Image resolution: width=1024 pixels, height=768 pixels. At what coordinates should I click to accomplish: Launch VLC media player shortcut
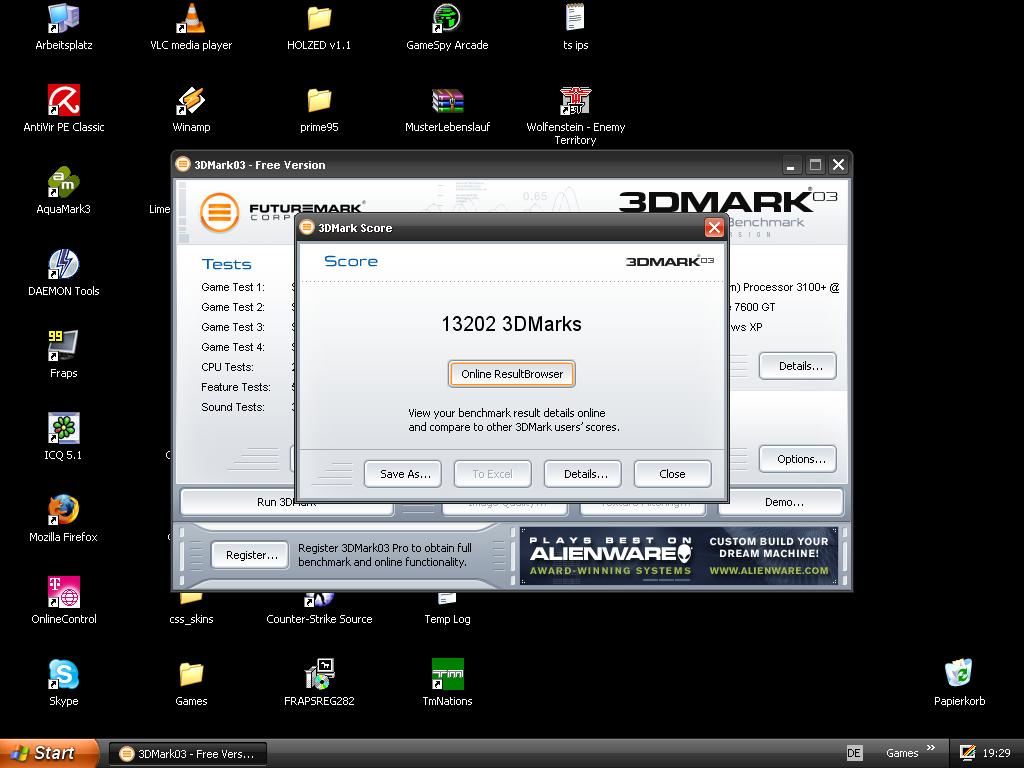pos(191,27)
